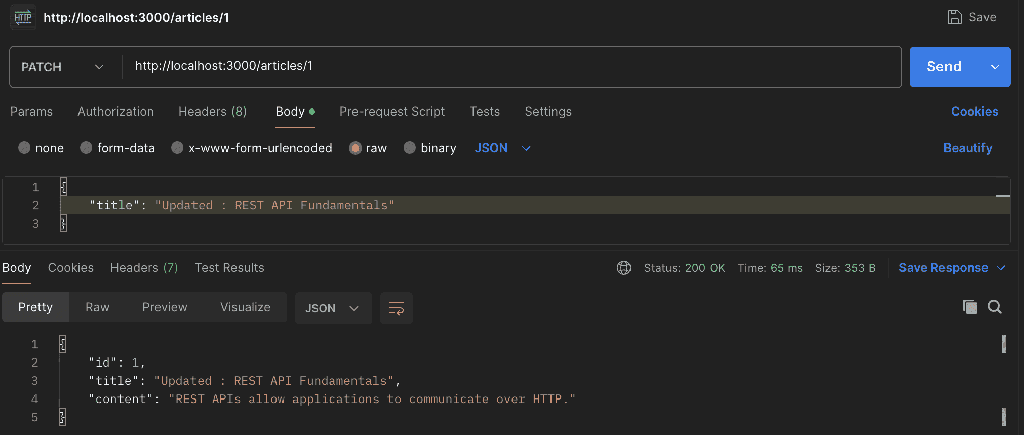Click the blue Send button
This screenshot has height=435, width=1024.
click(x=944, y=67)
